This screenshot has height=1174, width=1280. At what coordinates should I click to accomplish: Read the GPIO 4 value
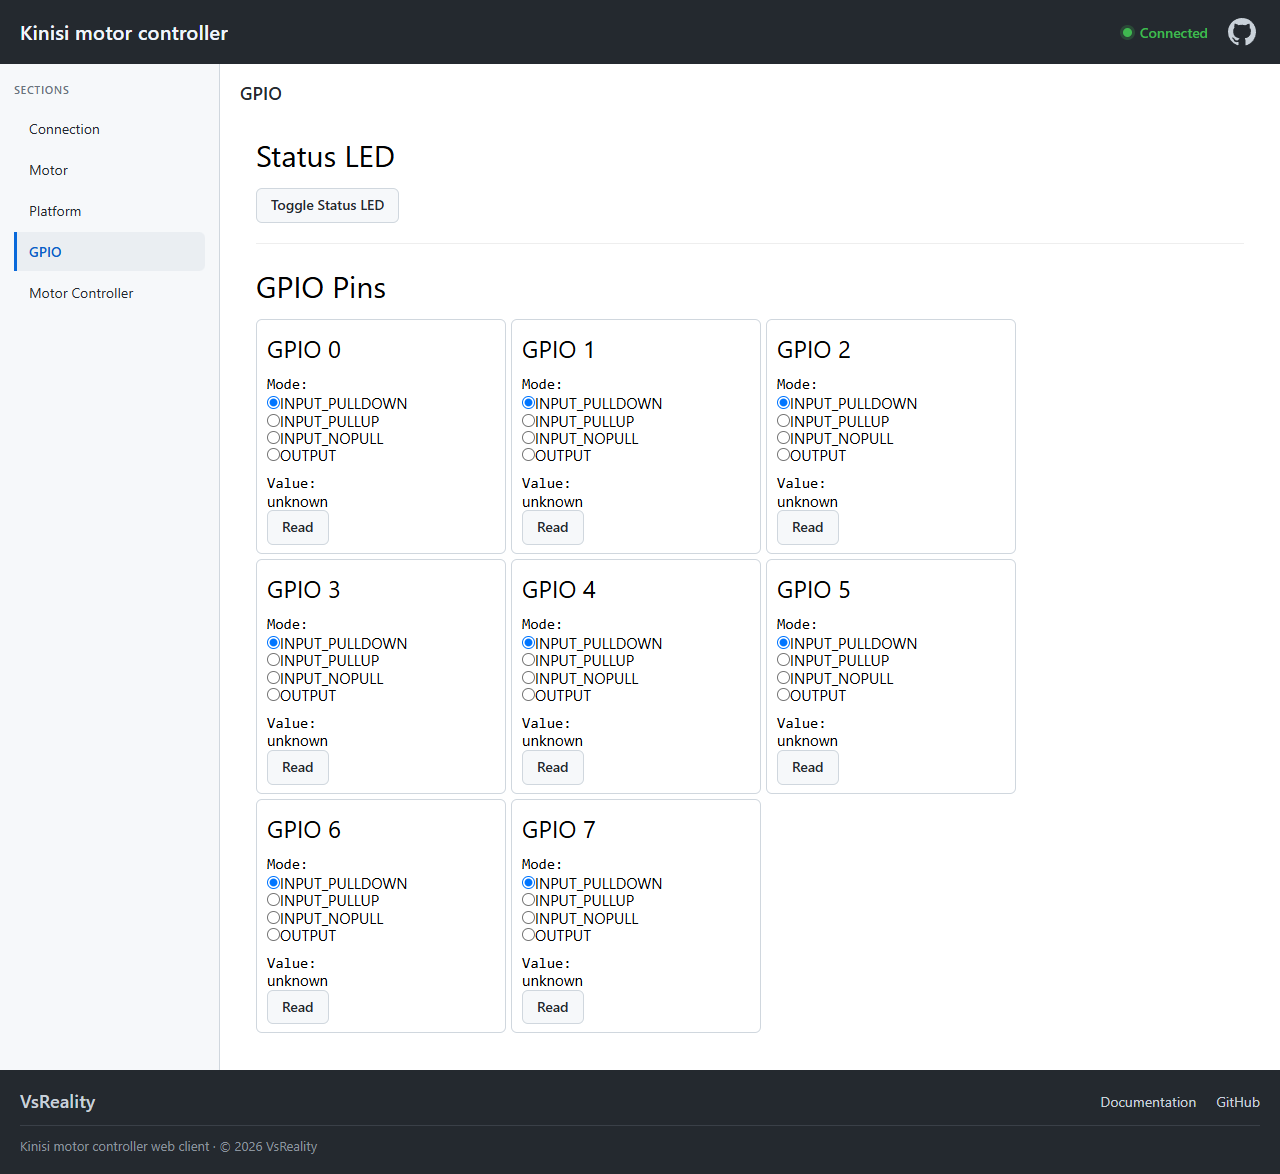[553, 767]
